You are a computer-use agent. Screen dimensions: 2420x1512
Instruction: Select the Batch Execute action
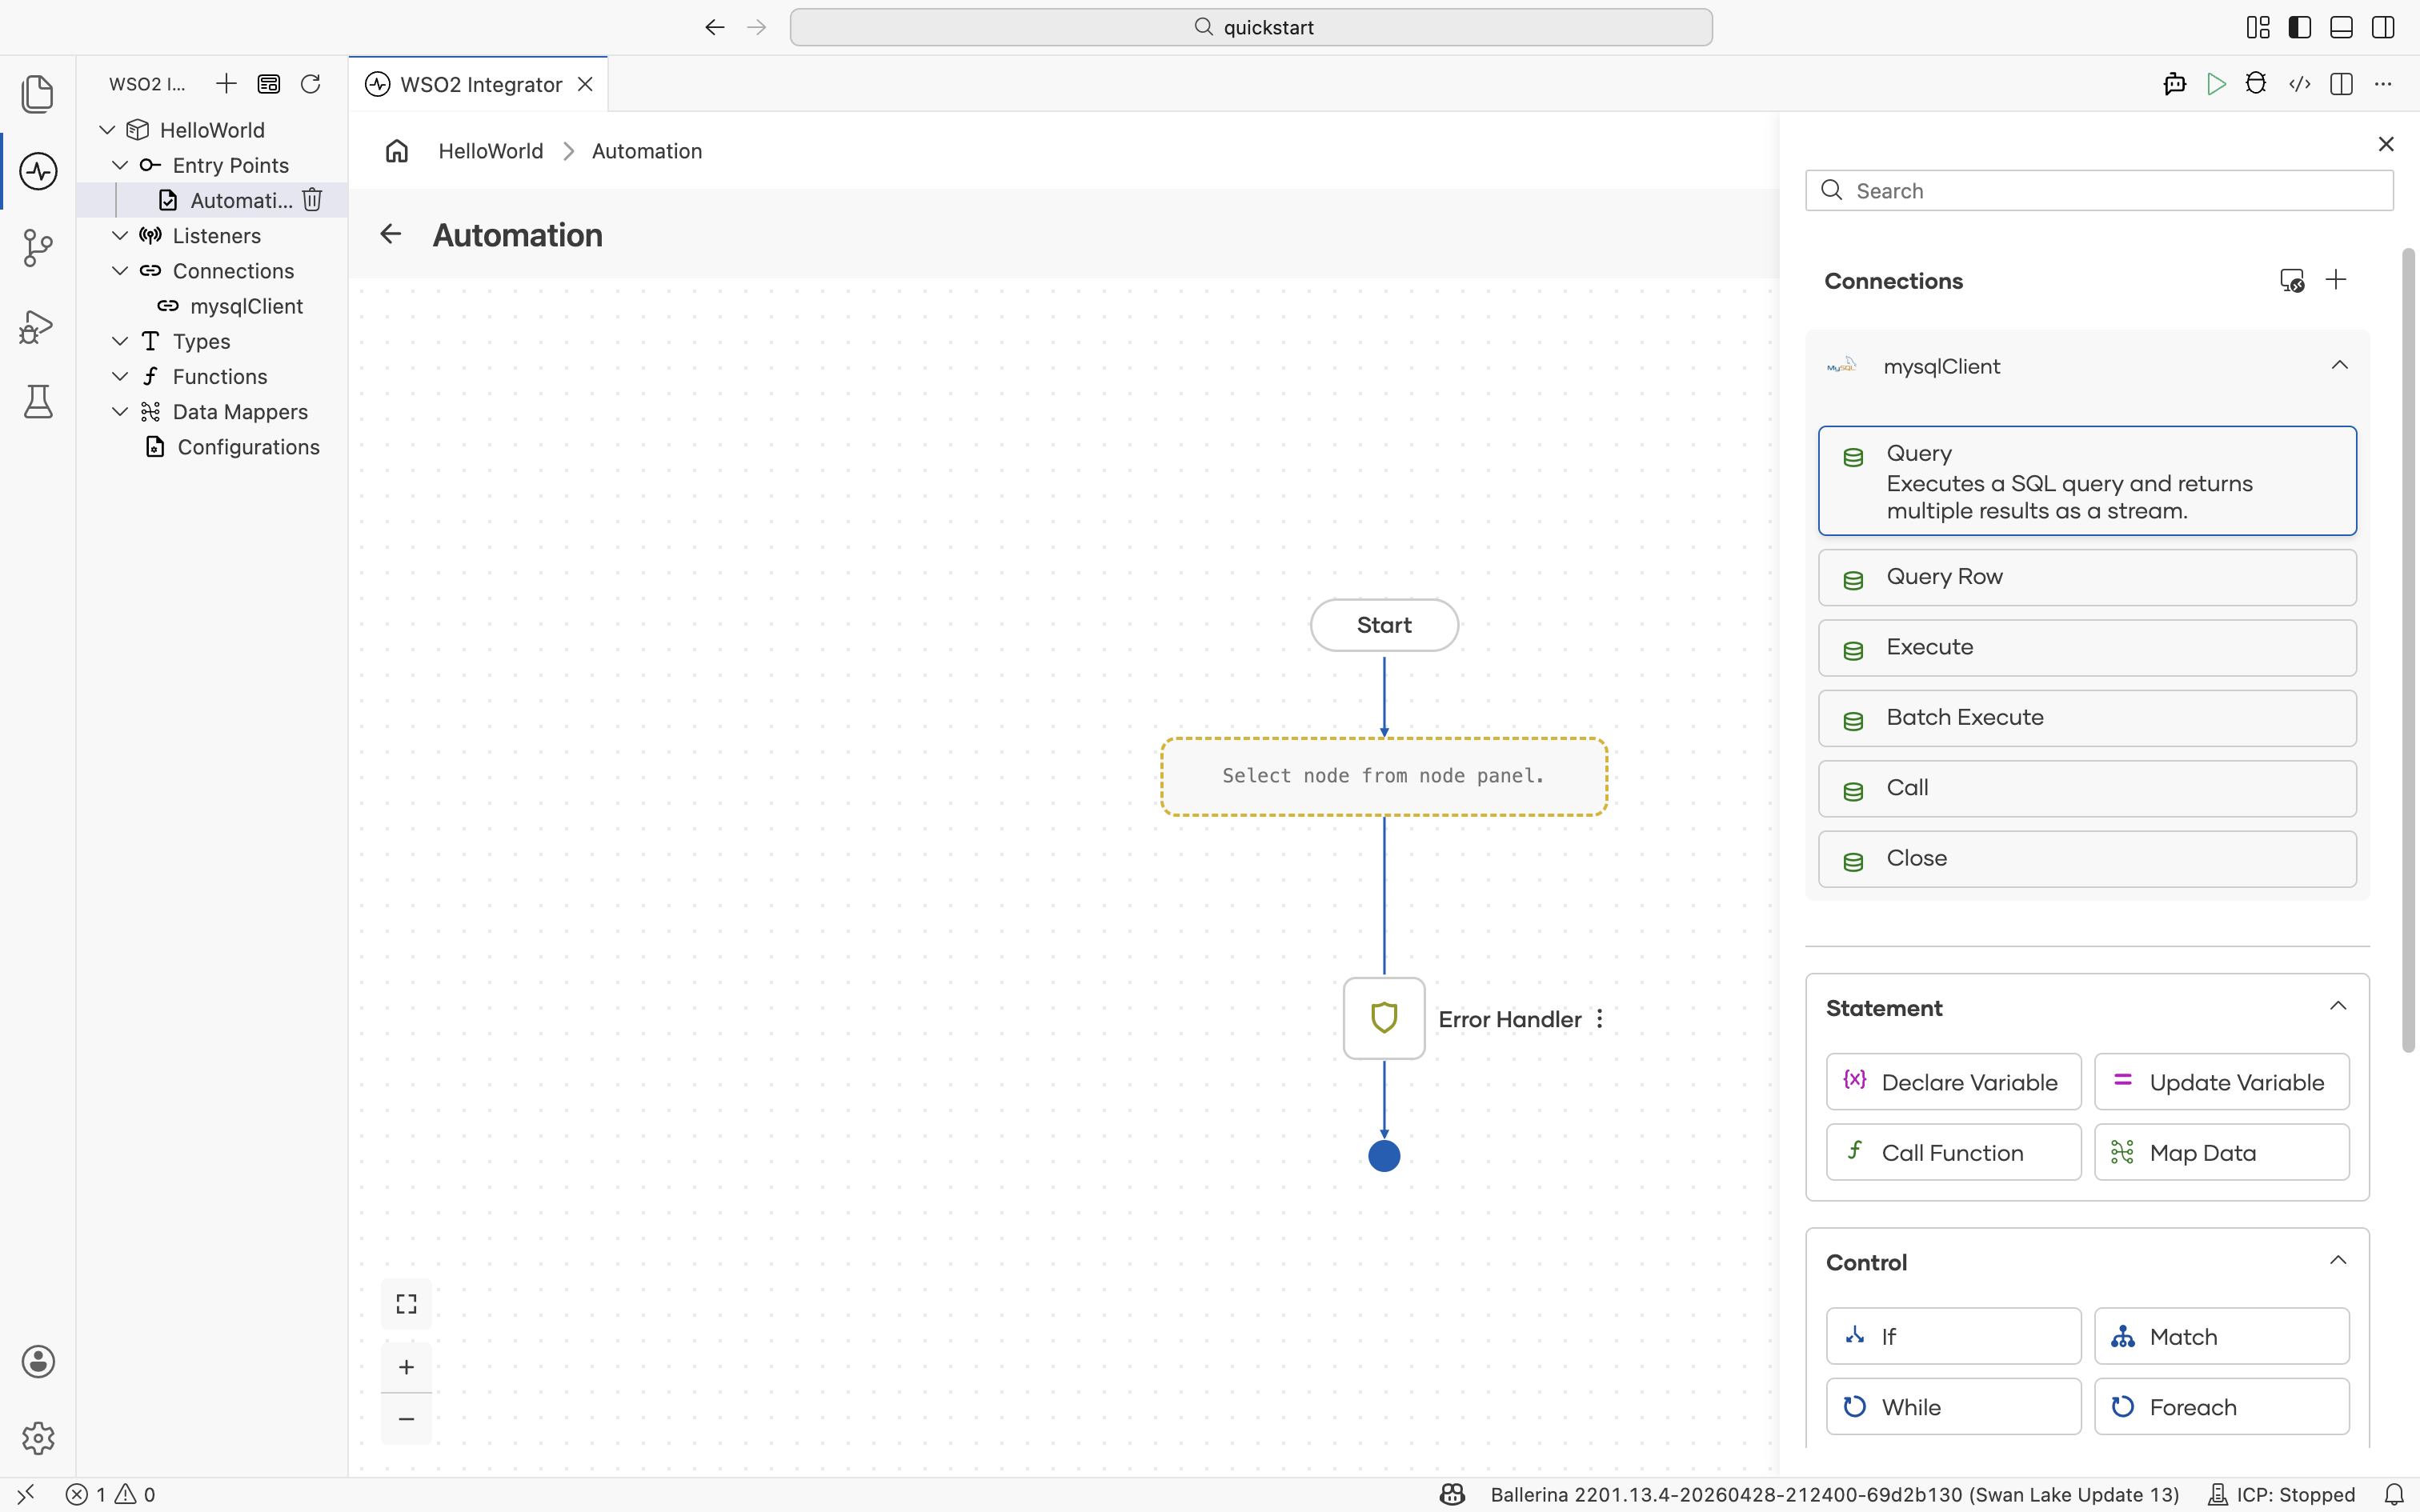[x=2087, y=718]
